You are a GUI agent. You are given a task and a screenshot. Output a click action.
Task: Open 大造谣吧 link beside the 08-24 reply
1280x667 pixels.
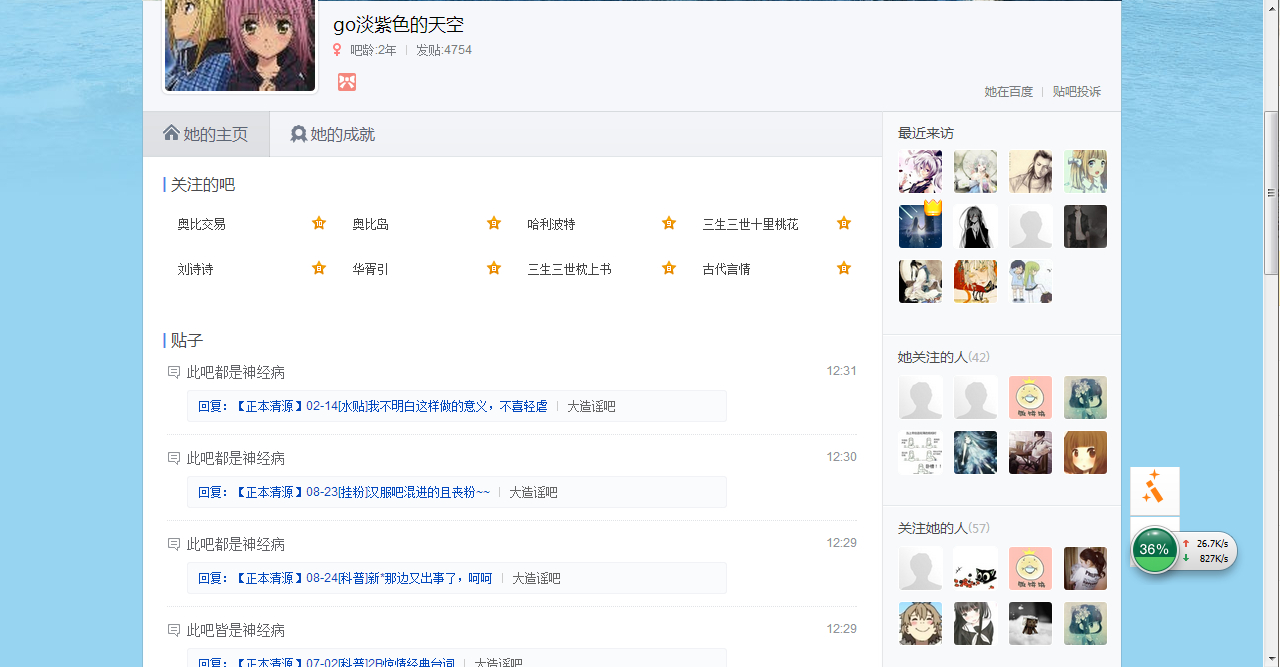536,578
